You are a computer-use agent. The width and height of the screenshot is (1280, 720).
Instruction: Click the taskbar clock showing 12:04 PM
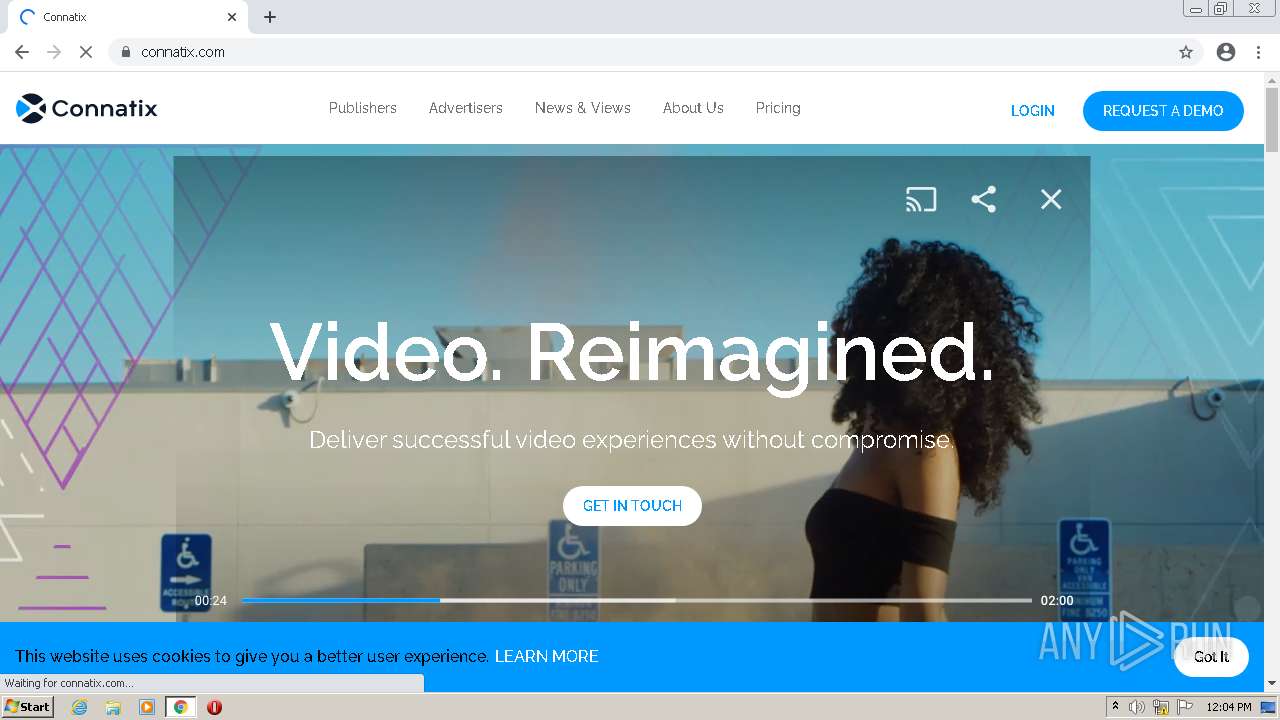[1229, 707]
